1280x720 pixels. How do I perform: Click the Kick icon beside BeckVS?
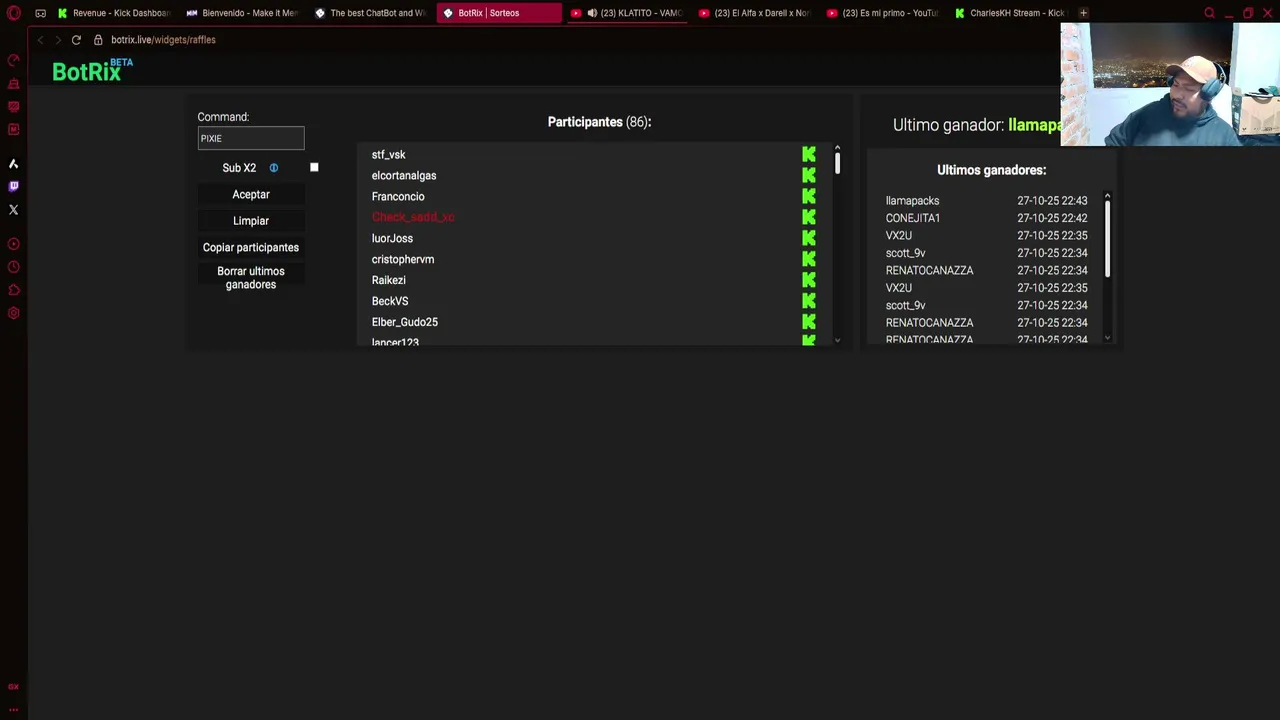[x=808, y=301]
